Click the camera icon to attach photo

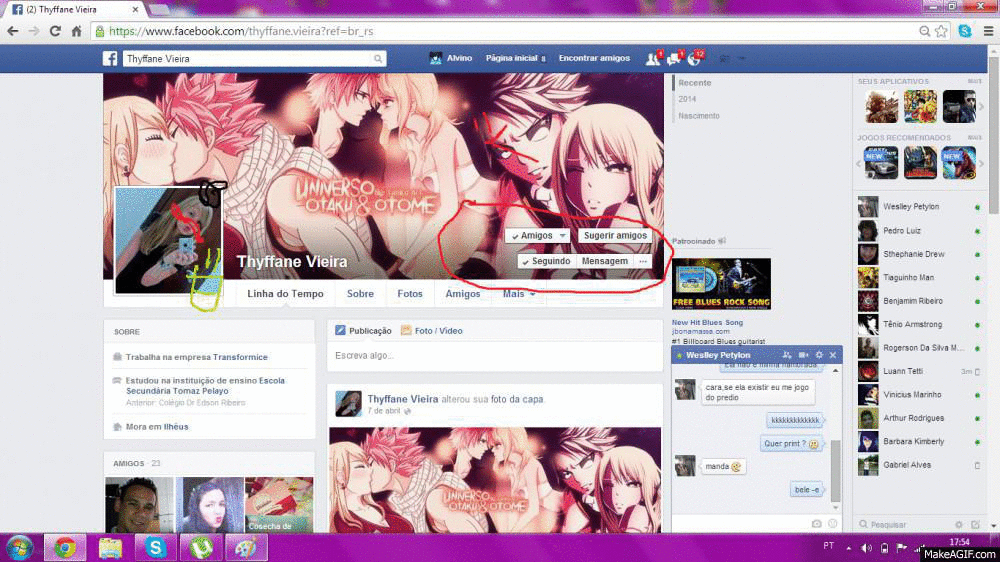[816, 523]
